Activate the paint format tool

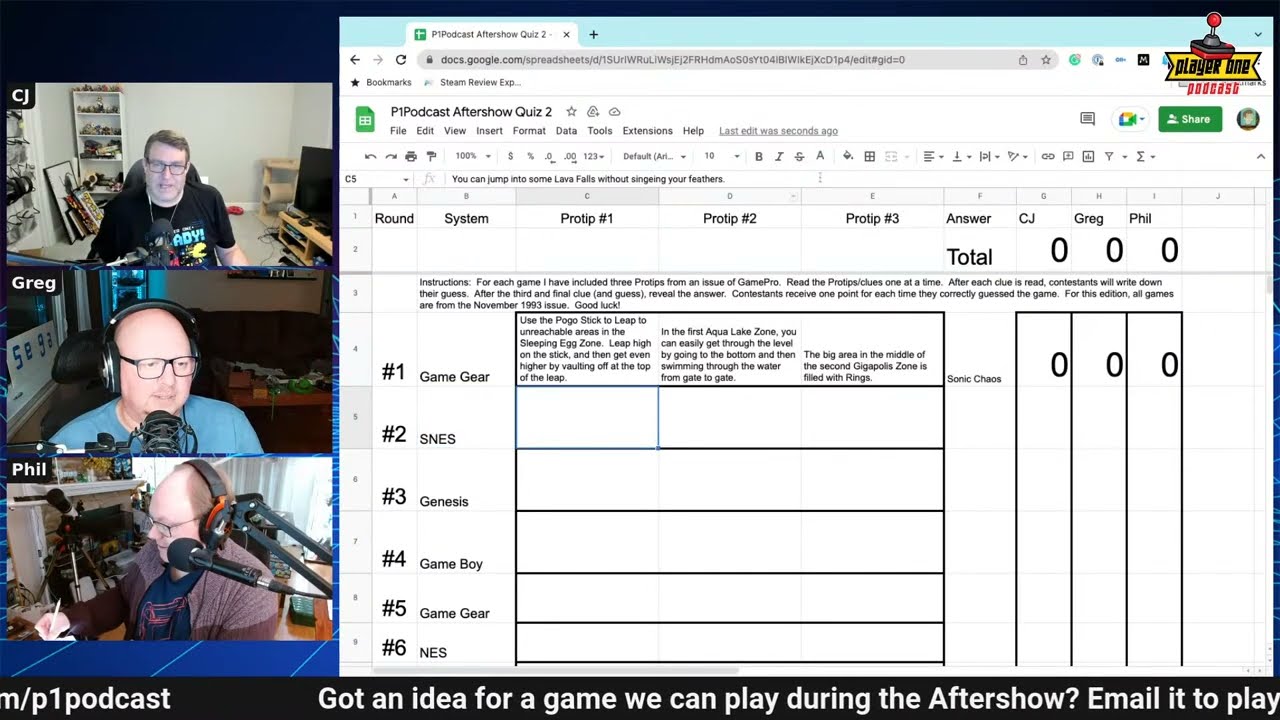[x=431, y=156]
